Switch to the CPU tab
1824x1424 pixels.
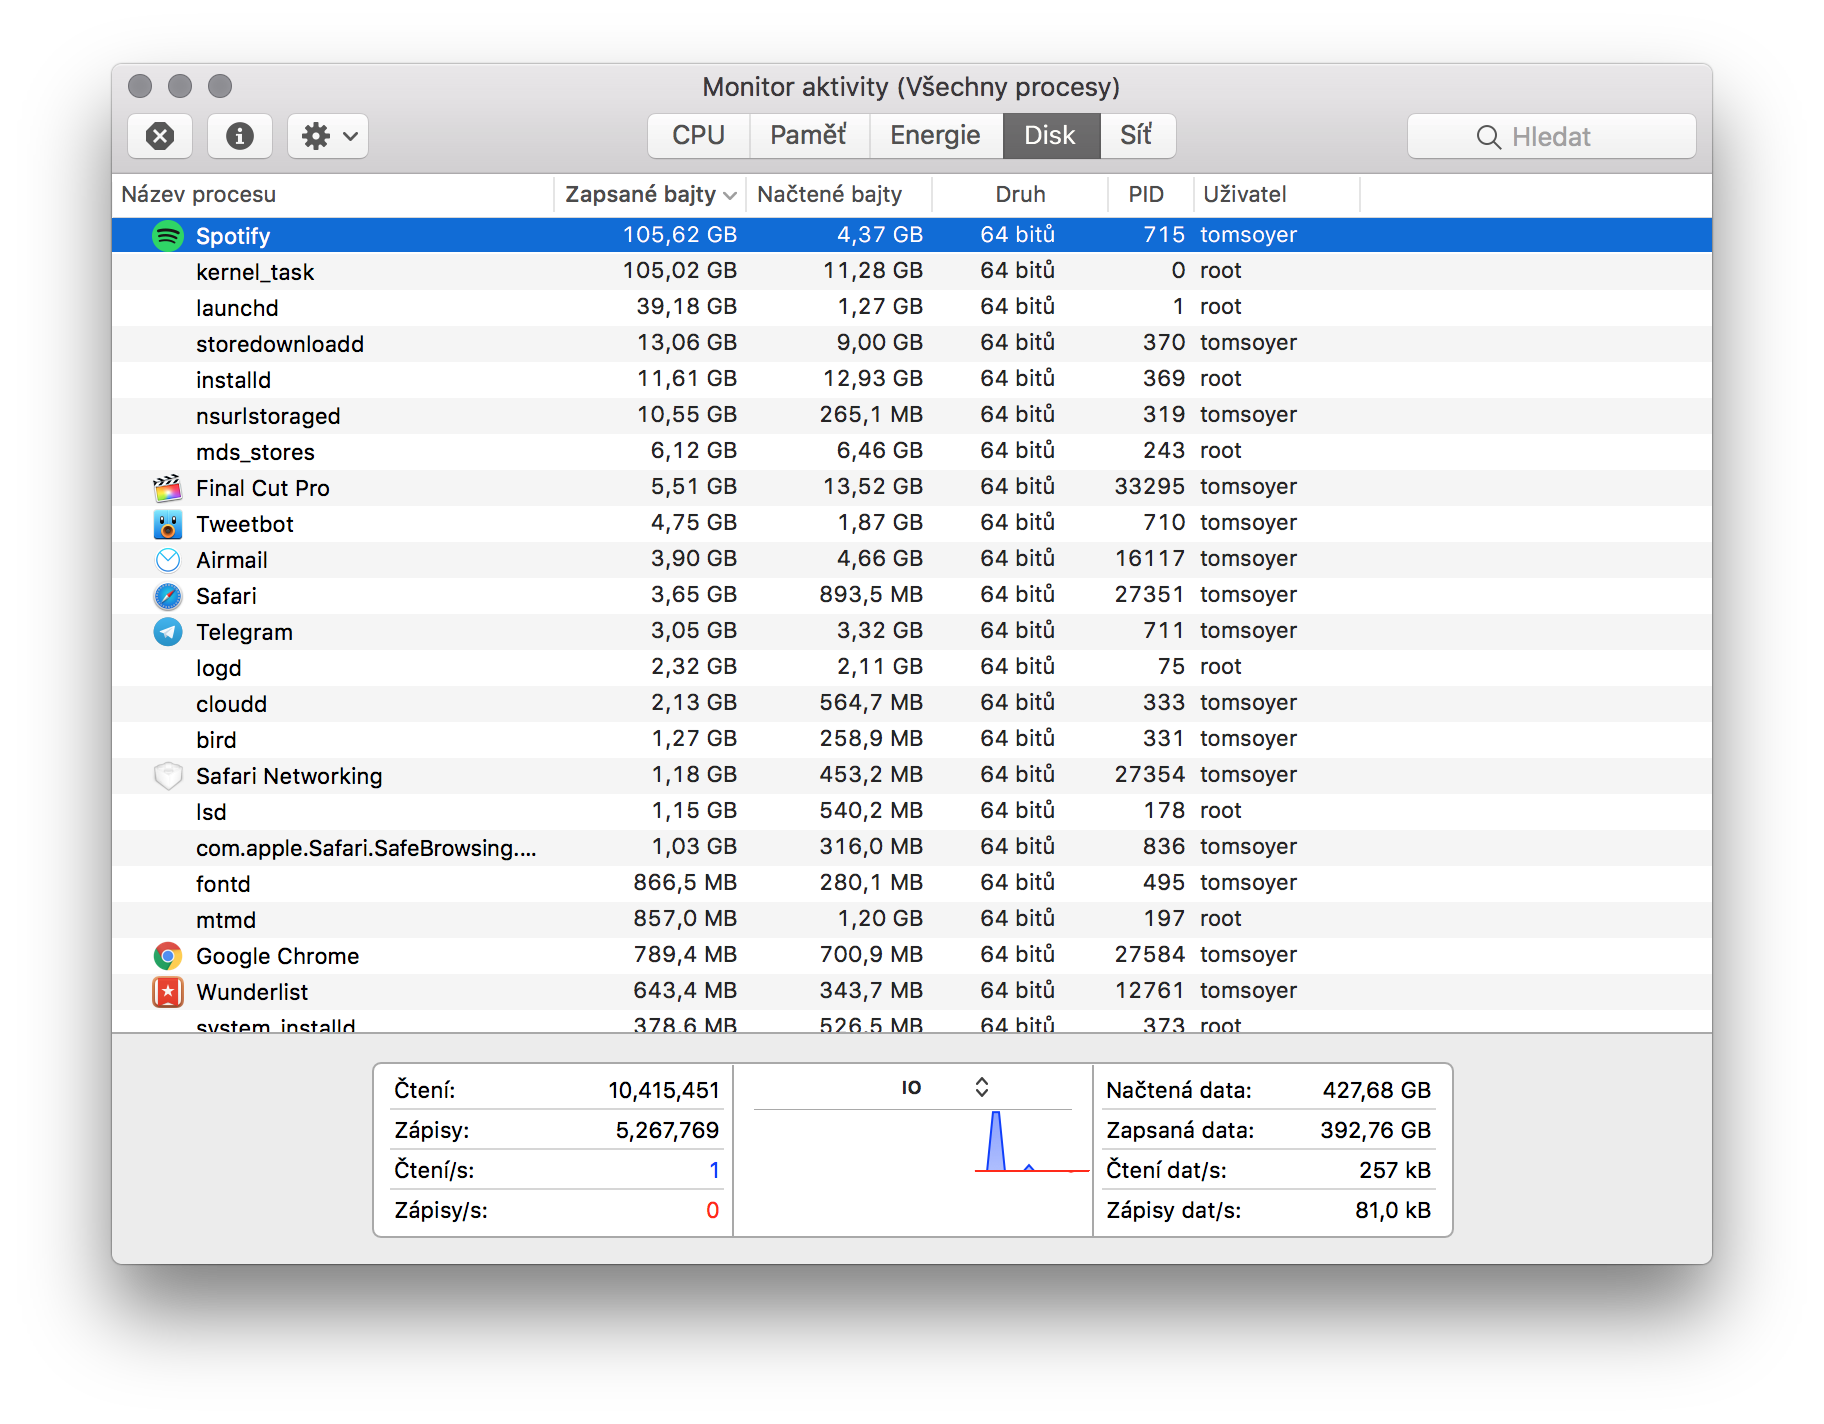699,135
